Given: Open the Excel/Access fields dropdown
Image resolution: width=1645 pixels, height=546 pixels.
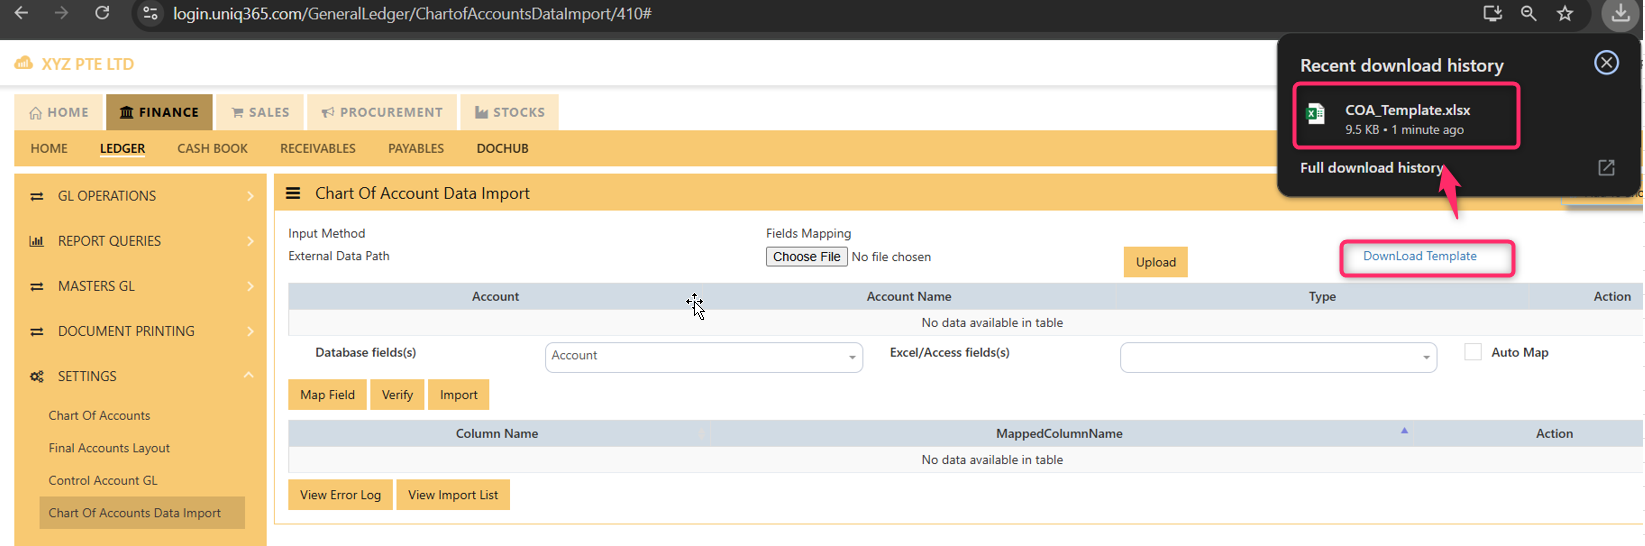Looking at the screenshot, I should coord(1278,357).
